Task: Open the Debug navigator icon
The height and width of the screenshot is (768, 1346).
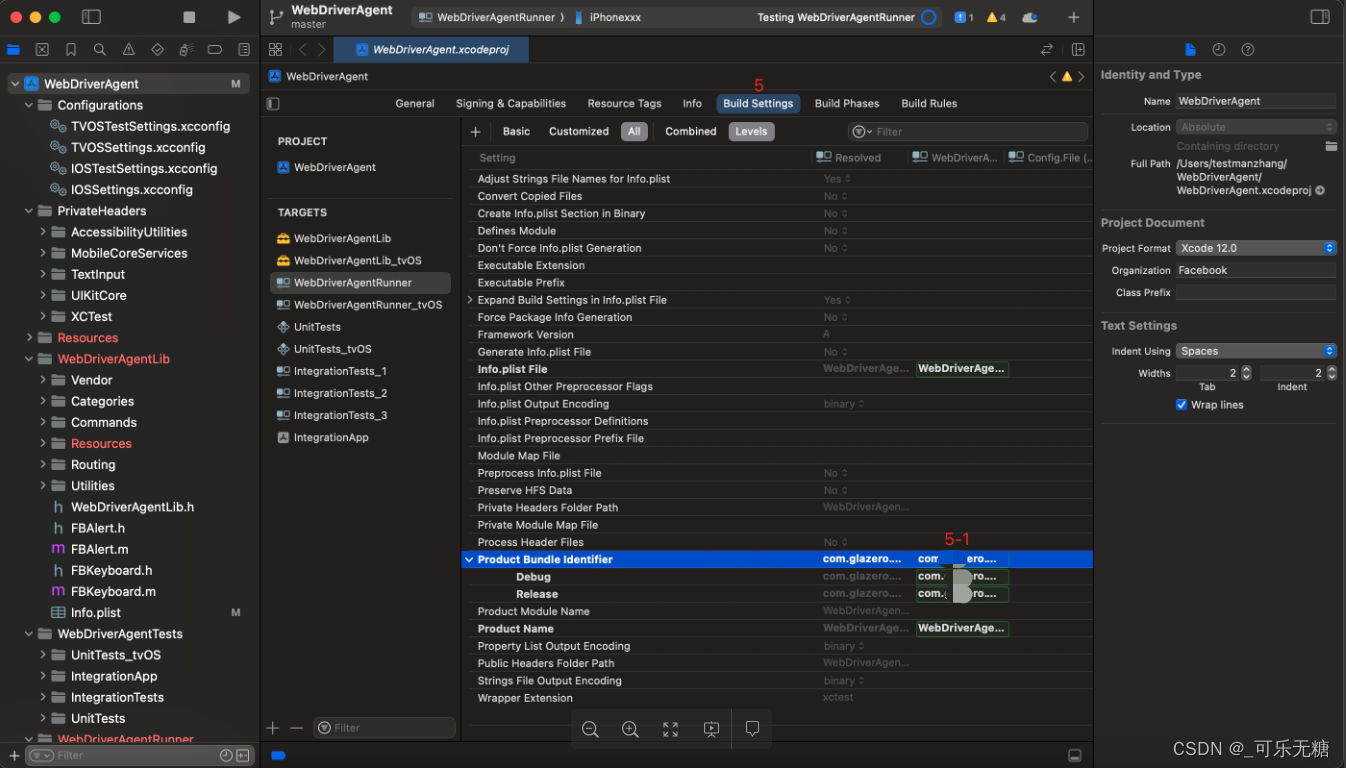Action: pos(187,49)
